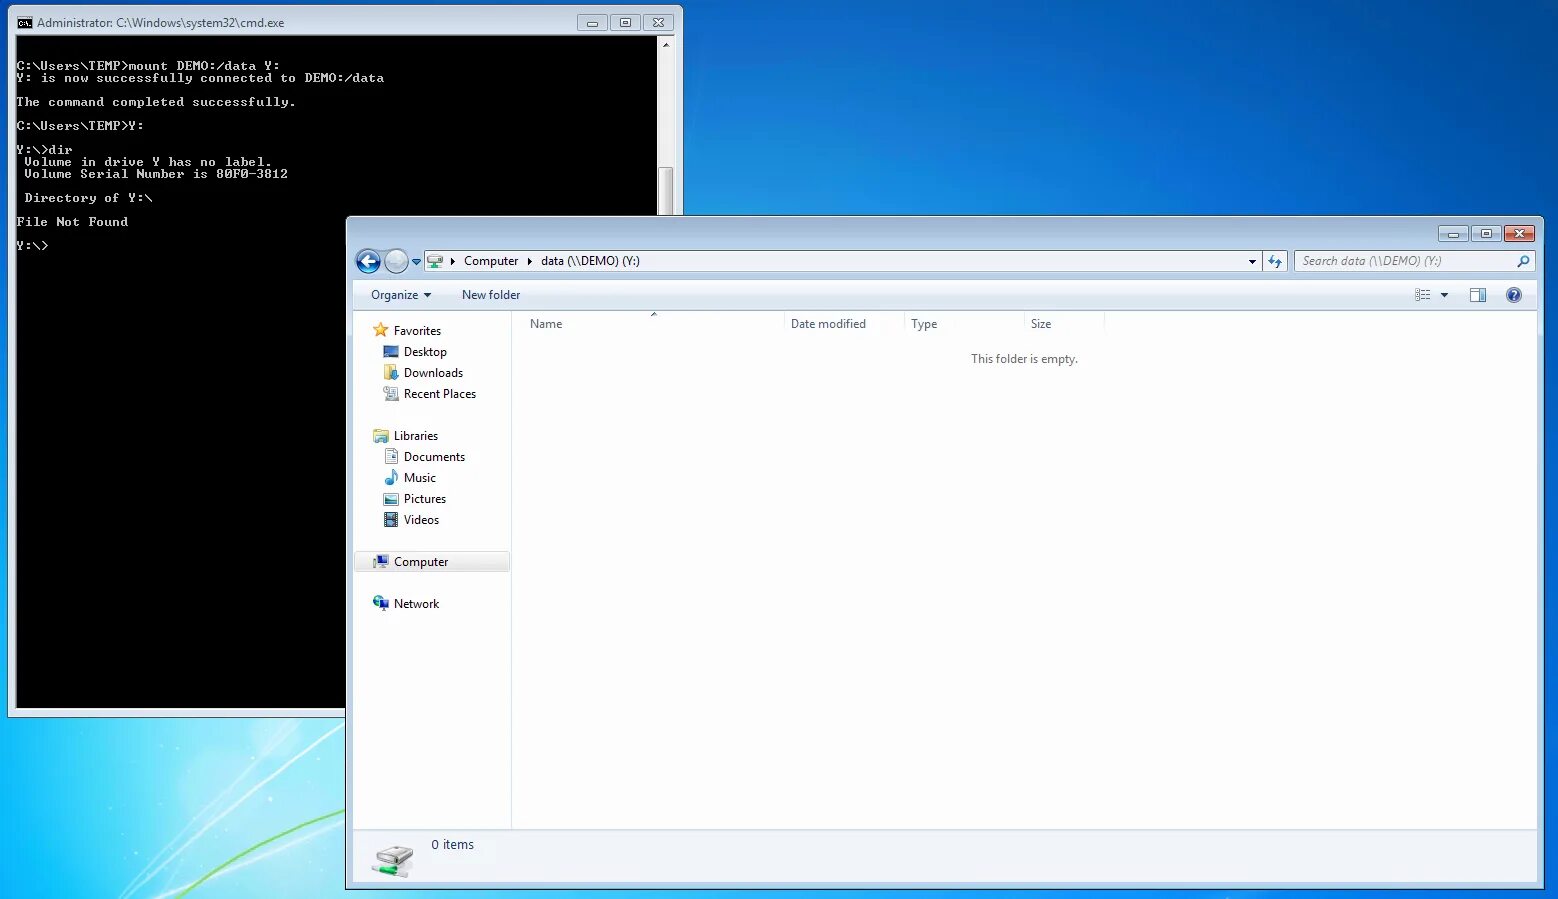Click the Downloads folder icon
This screenshot has width=1558, height=899.
[391, 372]
